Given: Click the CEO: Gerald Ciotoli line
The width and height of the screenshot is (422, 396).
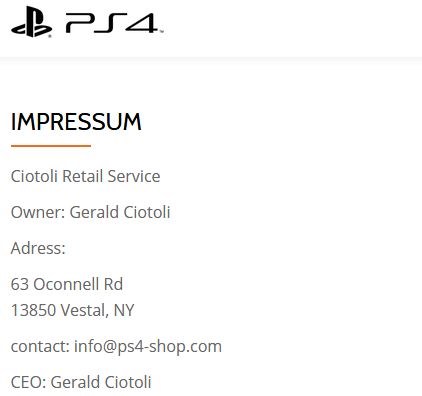Looking at the screenshot, I should 81,382.
